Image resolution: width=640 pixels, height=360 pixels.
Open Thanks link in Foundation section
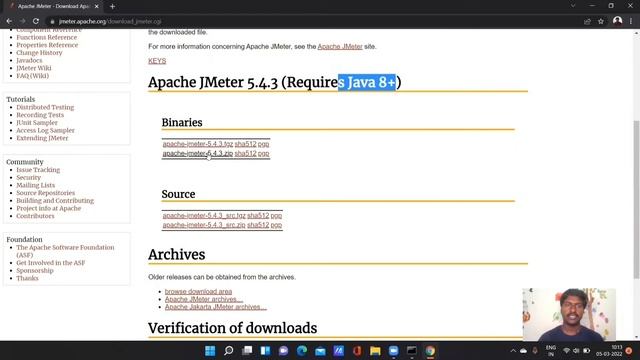[x=27, y=278]
